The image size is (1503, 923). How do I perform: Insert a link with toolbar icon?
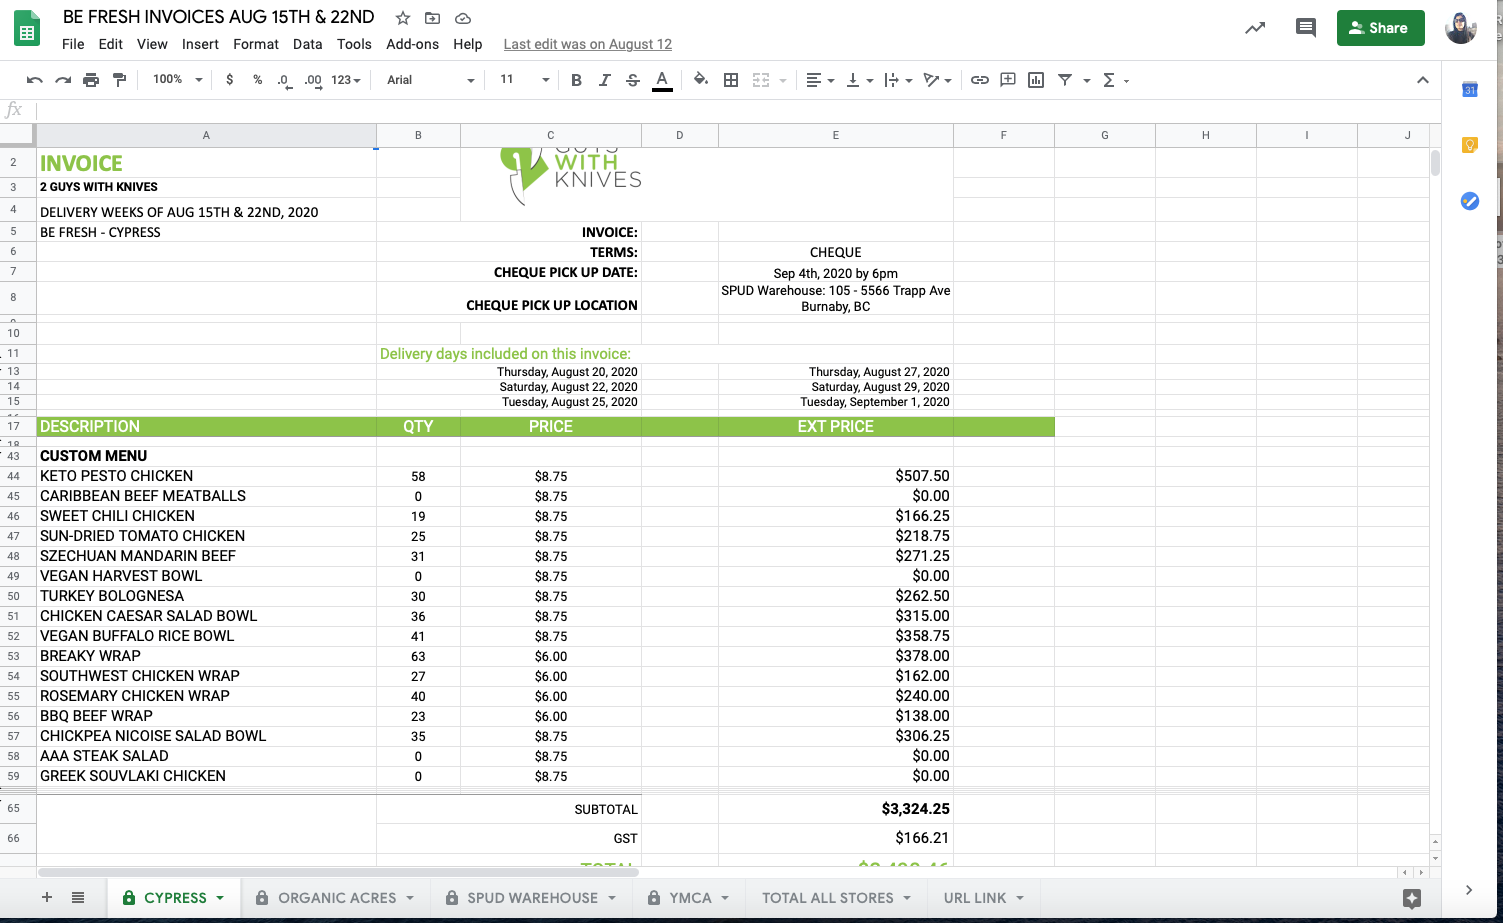[980, 80]
